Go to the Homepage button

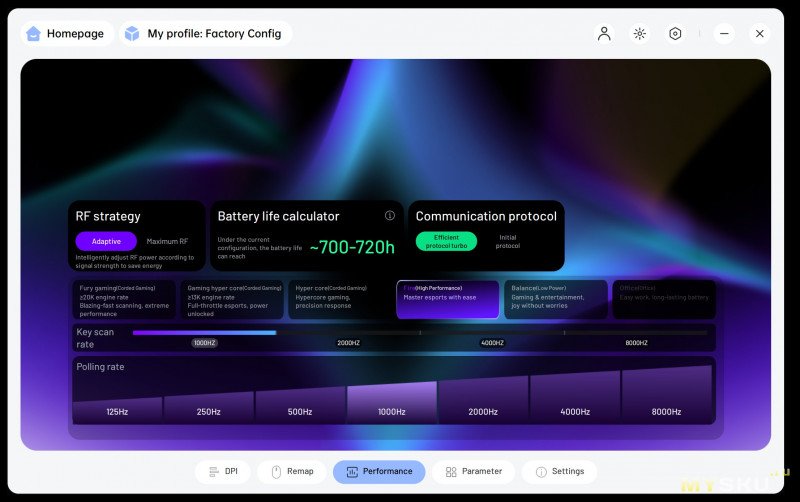pyautogui.click(x=64, y=33)
